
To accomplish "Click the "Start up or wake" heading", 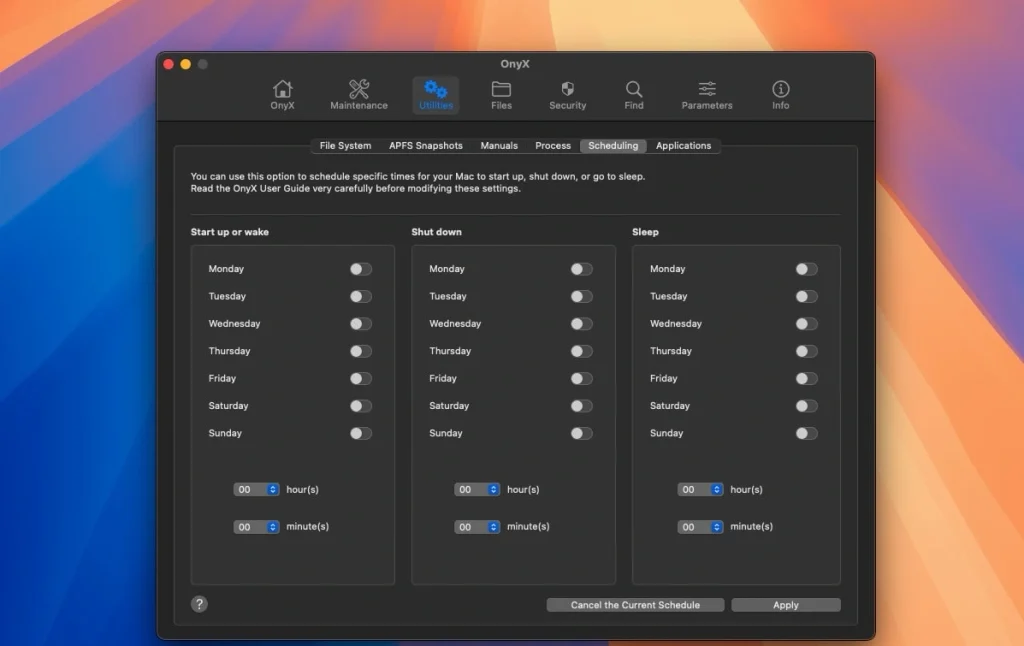I will click(229, 232).
